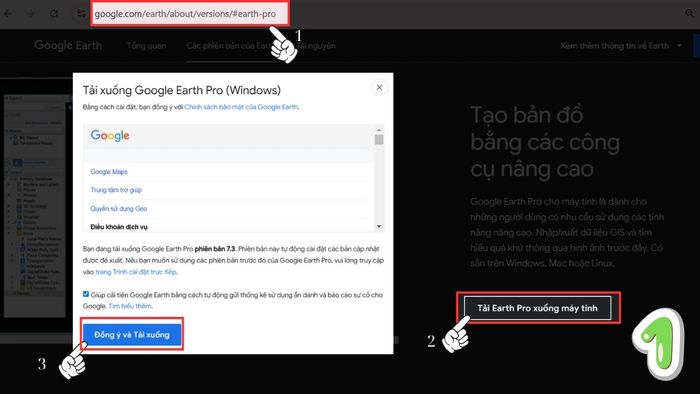This screenshot has height=394, width=700.
Task: Click the zoom magnifier icon in address bar
Action: [690, 13]
